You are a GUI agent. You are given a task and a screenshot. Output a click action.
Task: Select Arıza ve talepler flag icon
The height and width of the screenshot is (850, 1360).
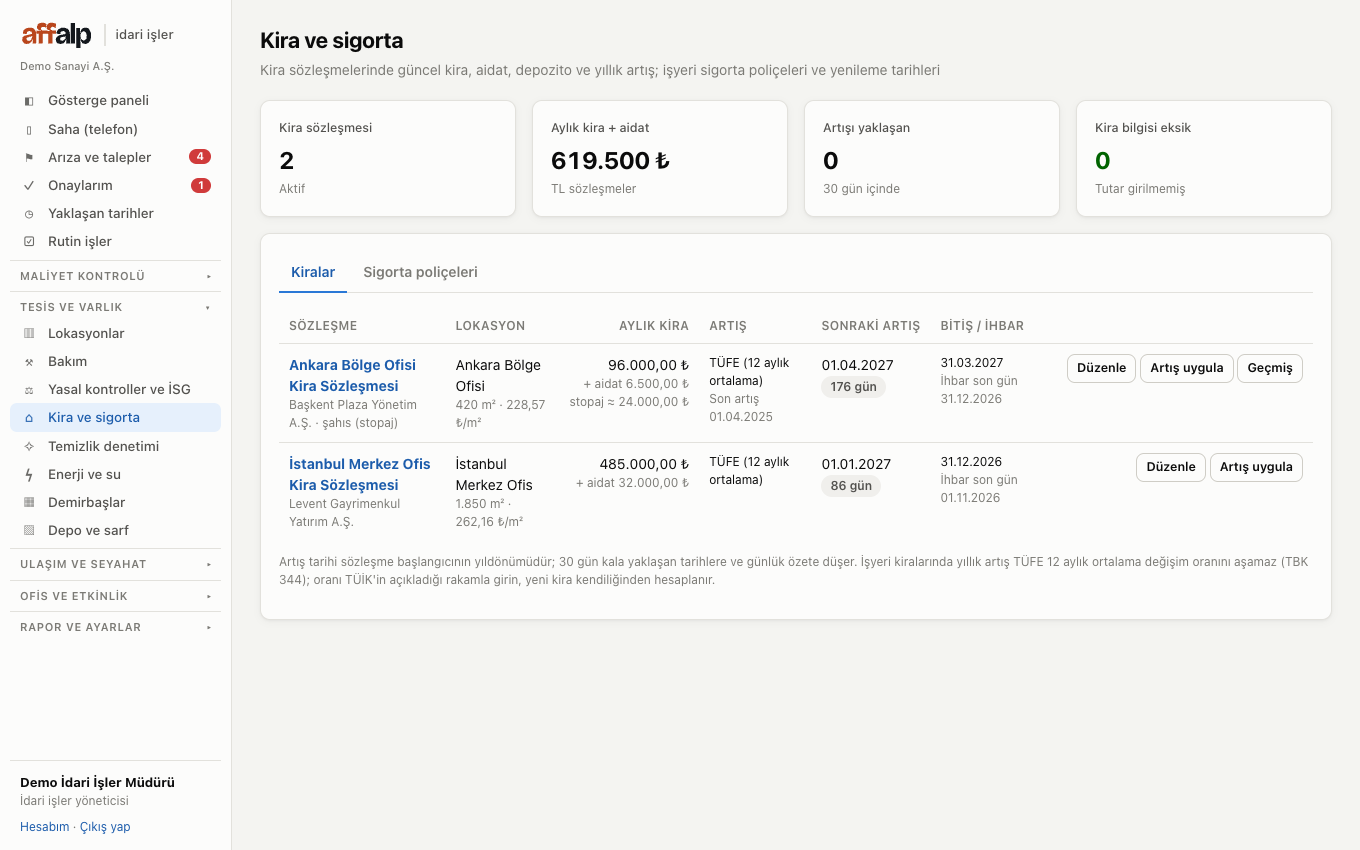point(29,157)
